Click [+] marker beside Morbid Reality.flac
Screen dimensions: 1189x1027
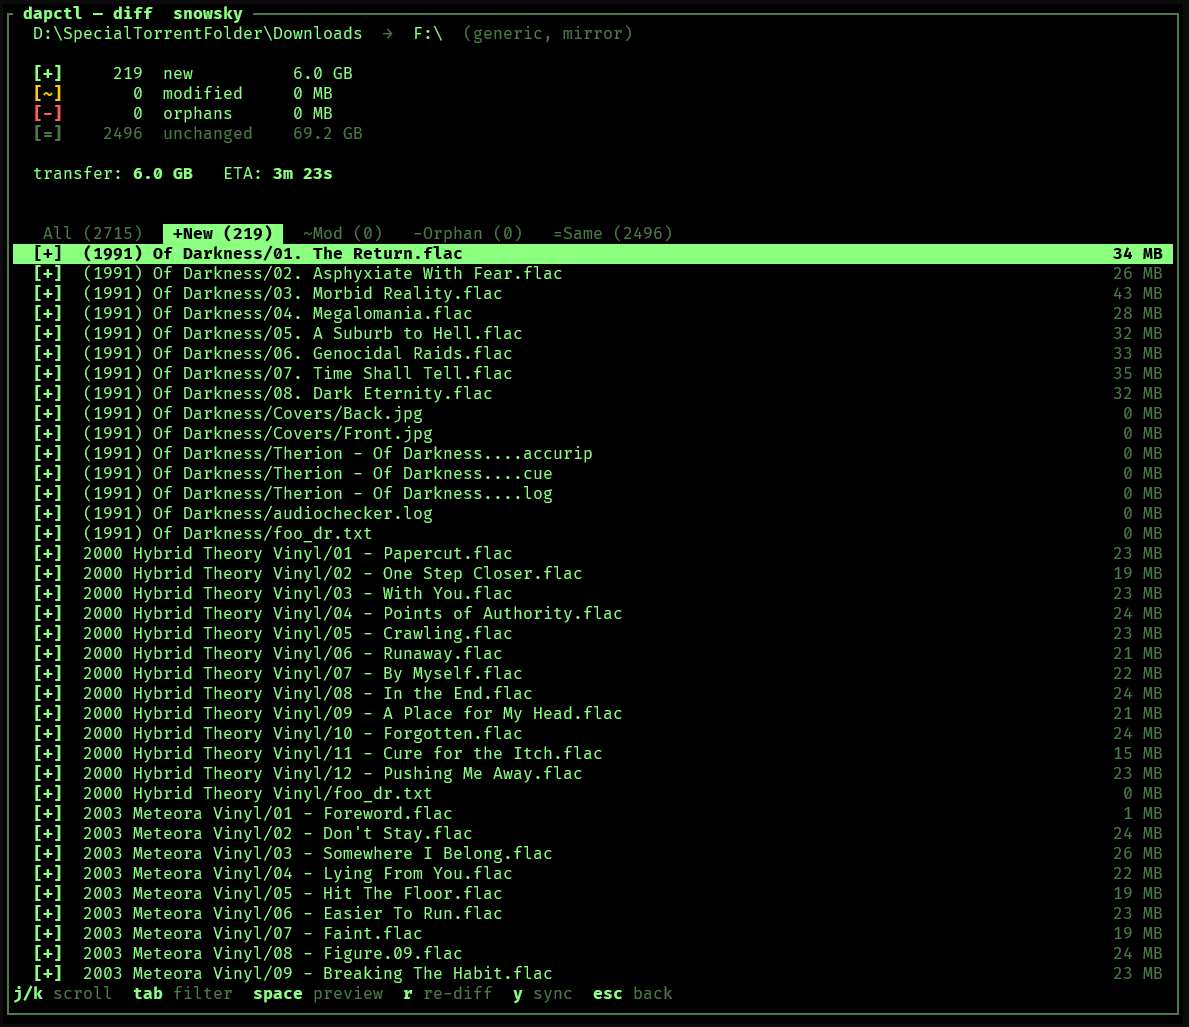[48, 294]
